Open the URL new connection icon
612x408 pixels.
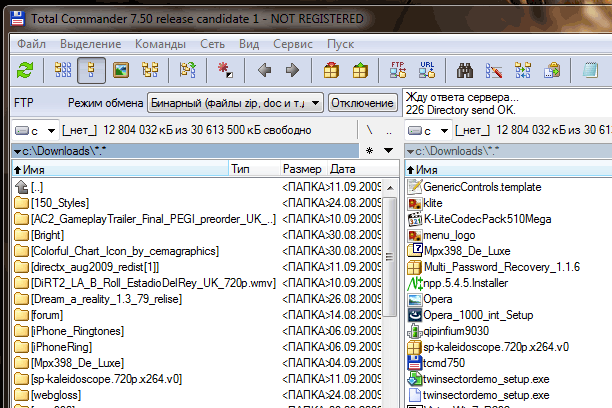tap(427, 70)
